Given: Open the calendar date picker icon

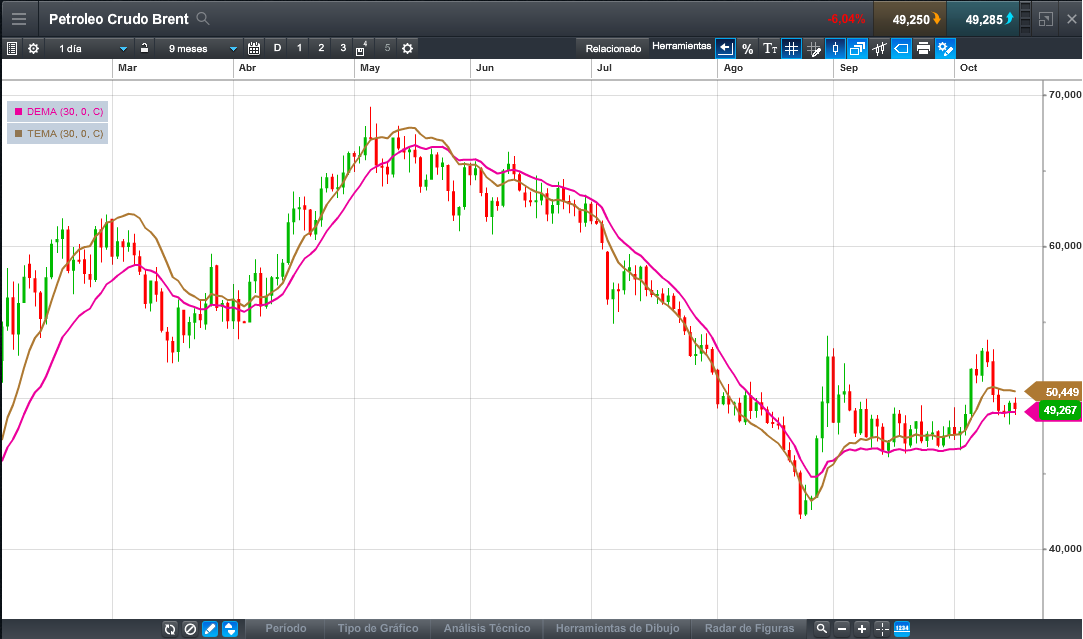Looking at the screenshot, I should tap(253, 48).
